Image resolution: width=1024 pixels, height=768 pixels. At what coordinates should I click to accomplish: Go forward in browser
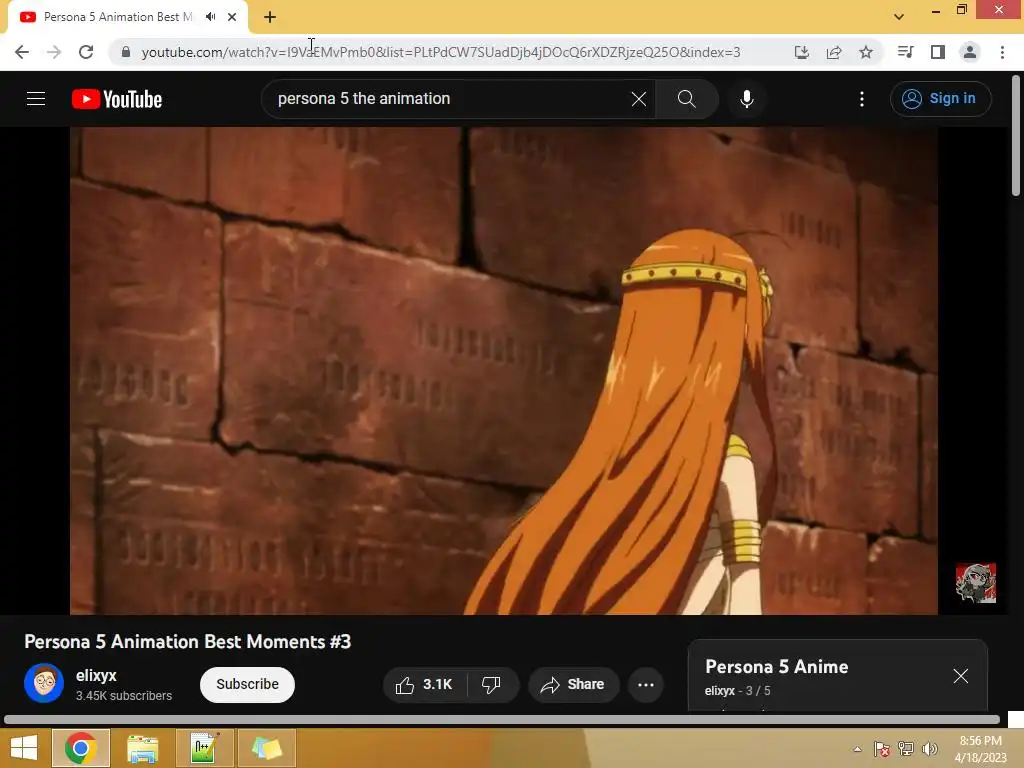[54, 52]
